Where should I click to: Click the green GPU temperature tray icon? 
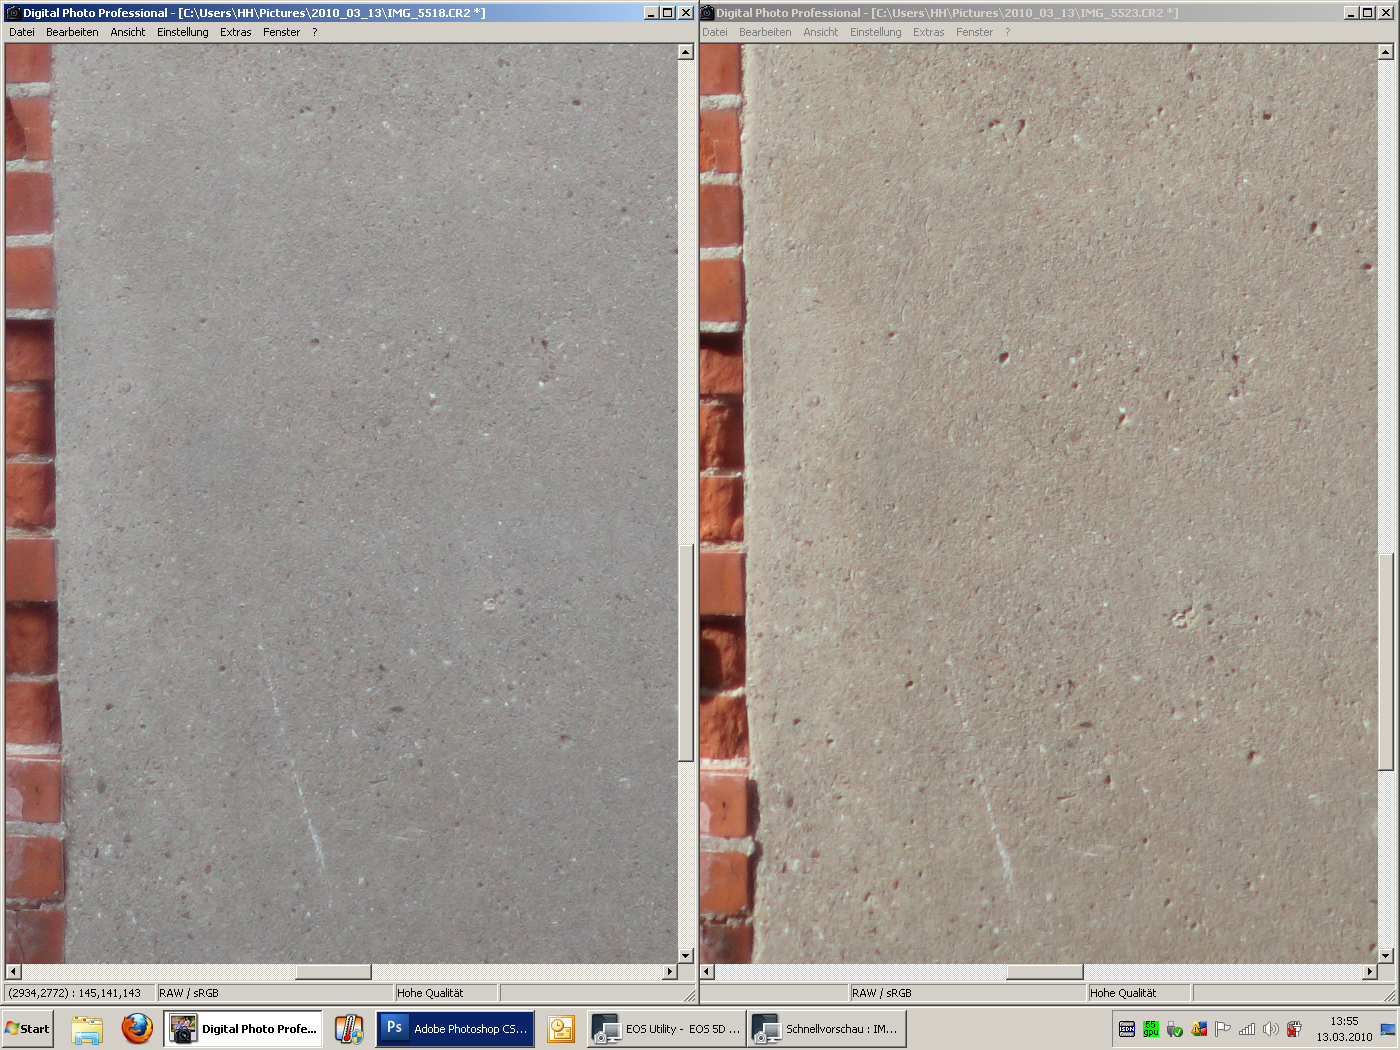point(1151,1029)
